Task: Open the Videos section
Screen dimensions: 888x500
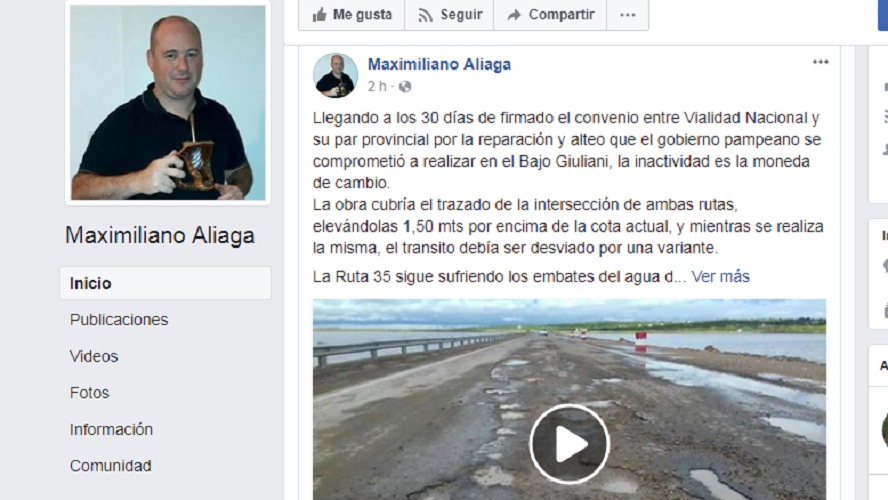Action: (94, 356)
